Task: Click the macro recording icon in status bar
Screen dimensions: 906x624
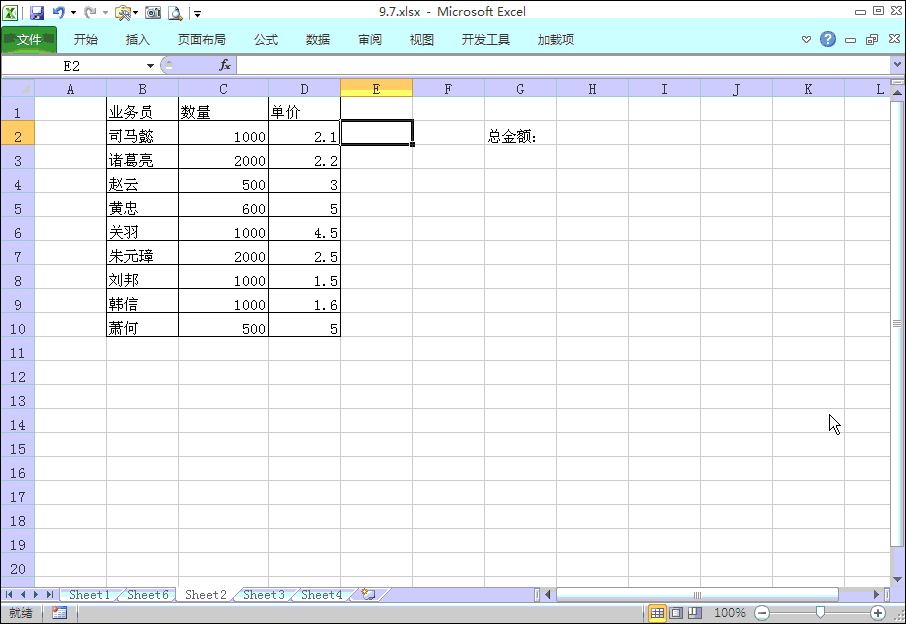Action: tap(59, 612)
